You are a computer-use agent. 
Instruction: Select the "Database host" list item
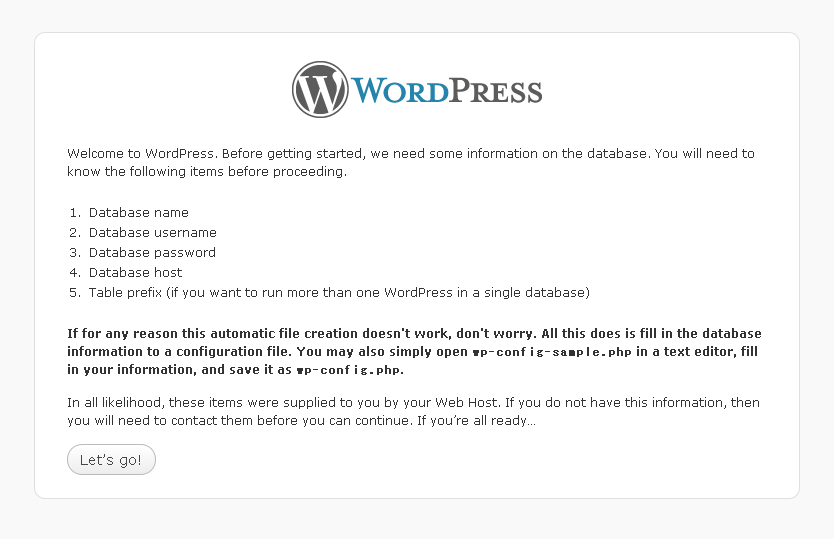click(x=136, y=272)
